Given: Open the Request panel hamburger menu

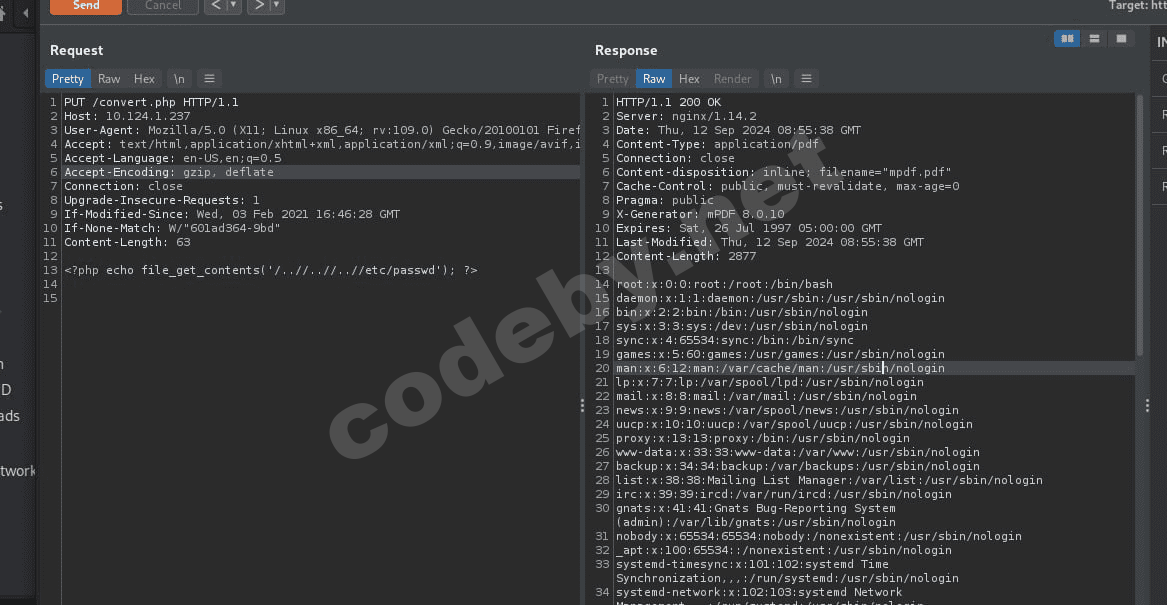Looking at the screenshot, I should point(209,79).
